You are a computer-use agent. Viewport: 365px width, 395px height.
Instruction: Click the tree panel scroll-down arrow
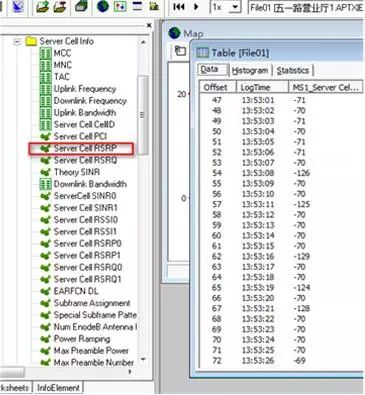click(143, 359)
